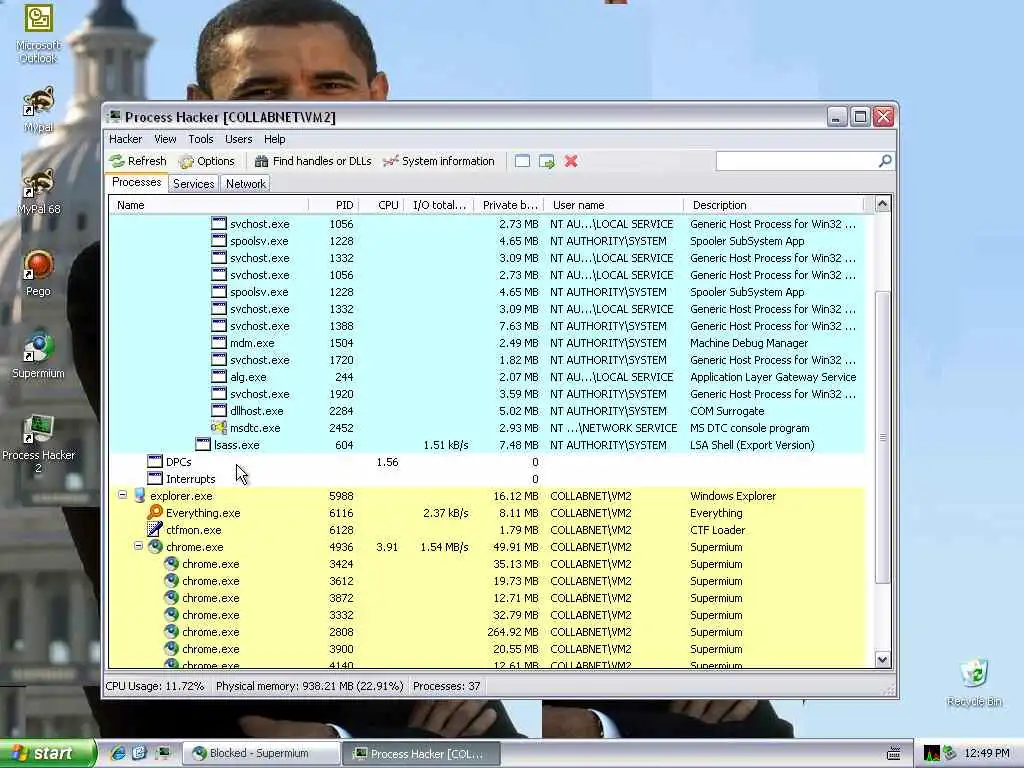The image size is (1024, 768).
Task: Click the DPCs row icon
Action: 155,462
